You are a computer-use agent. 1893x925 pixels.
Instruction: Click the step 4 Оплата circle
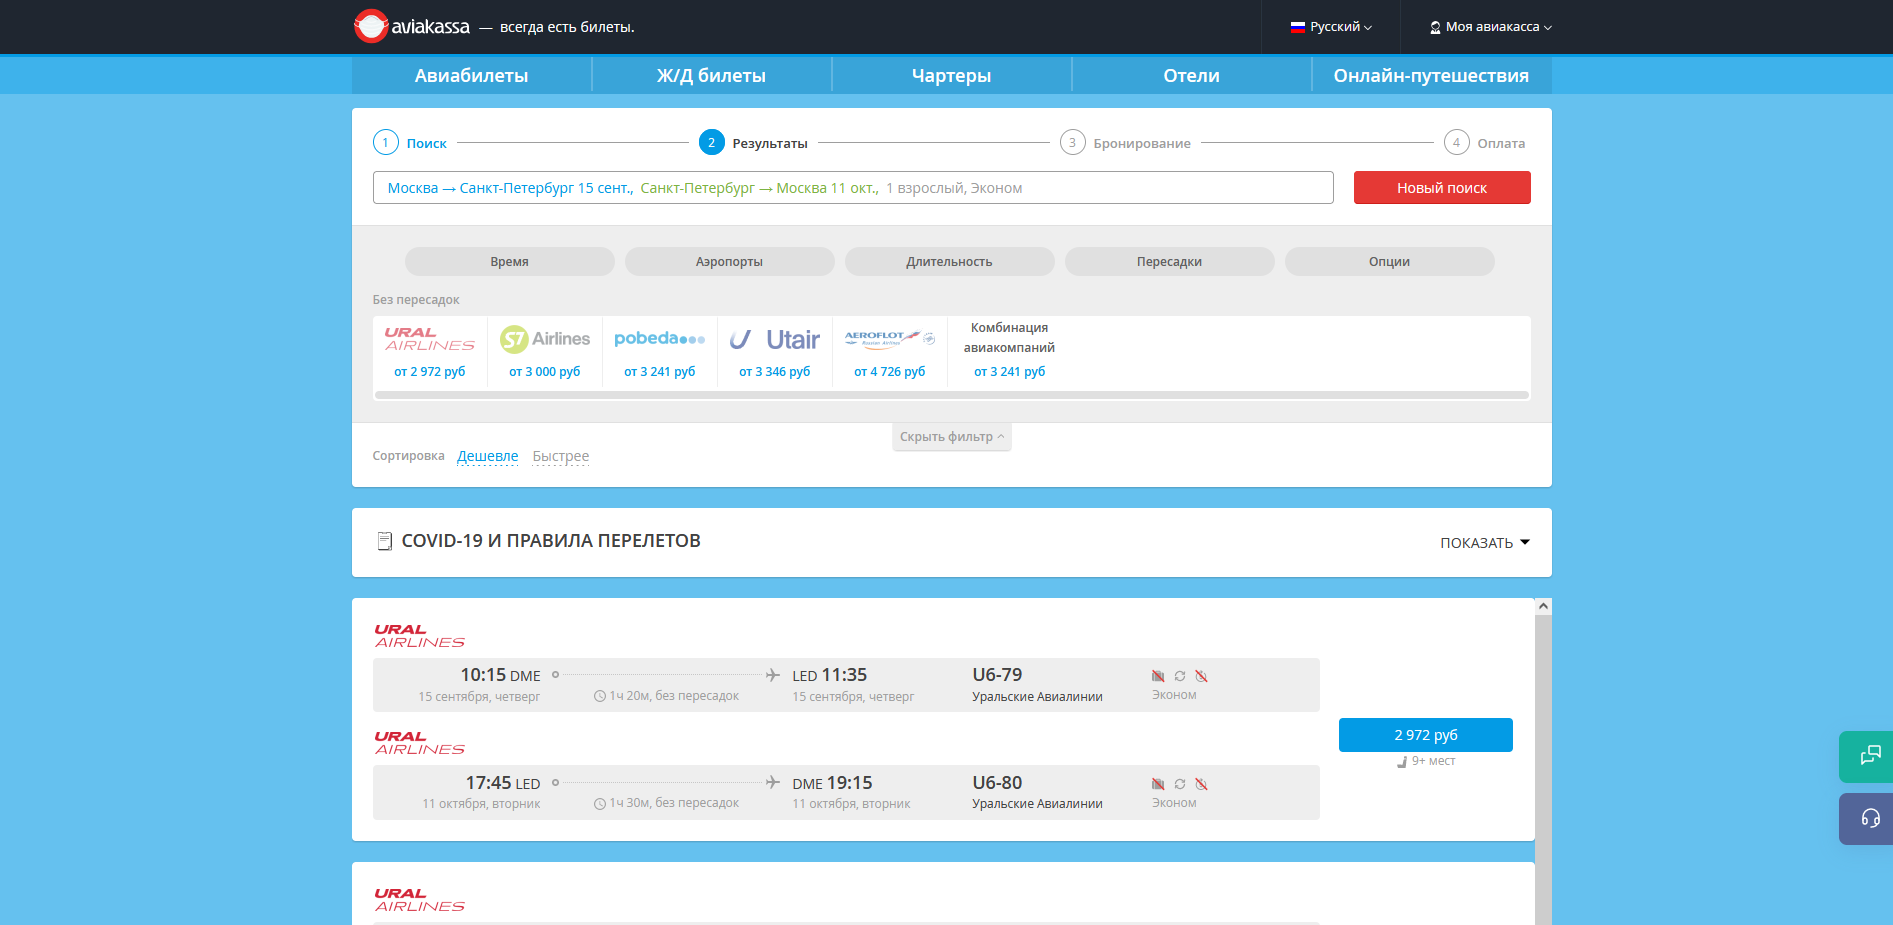point(1456,142)
